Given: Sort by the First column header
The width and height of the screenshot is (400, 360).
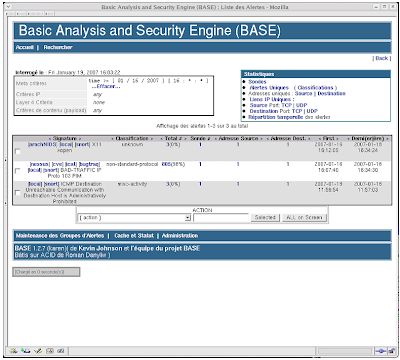Looking at the screenshot, I should point(329,138).
